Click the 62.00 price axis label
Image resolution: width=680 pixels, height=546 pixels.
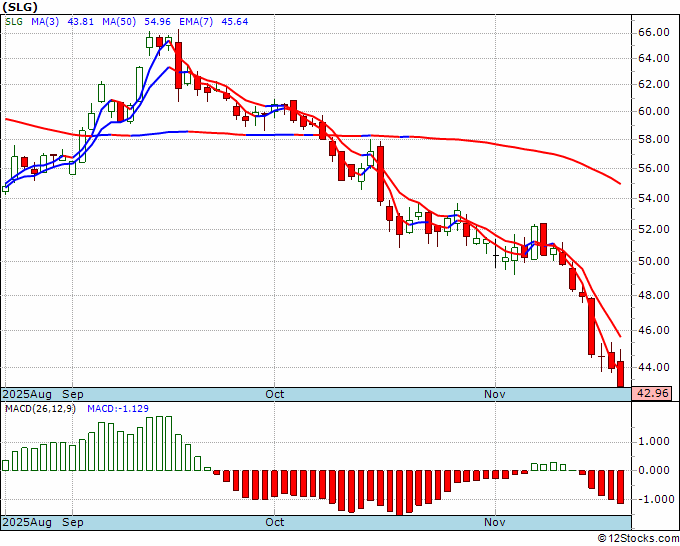coord(653,84)
